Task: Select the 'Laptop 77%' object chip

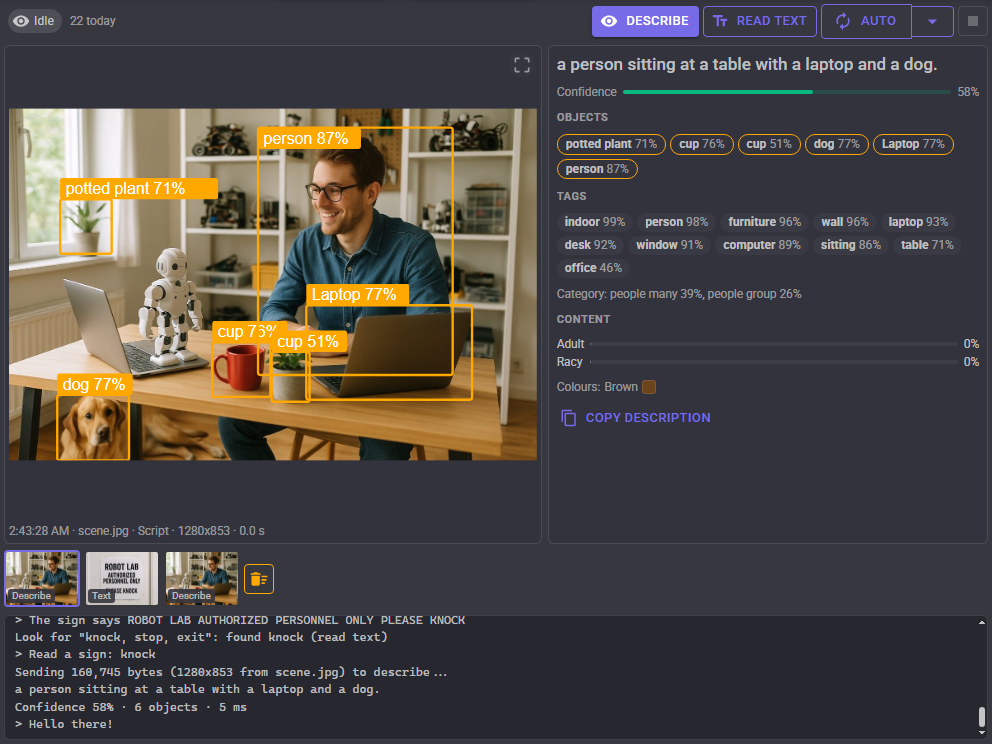Action: point(913,144)
